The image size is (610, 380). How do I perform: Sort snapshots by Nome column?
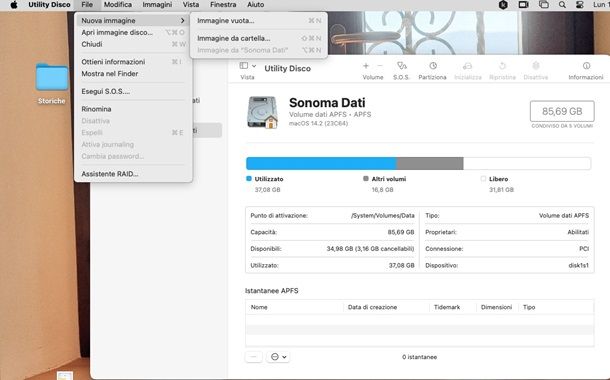tap(259, 307)
